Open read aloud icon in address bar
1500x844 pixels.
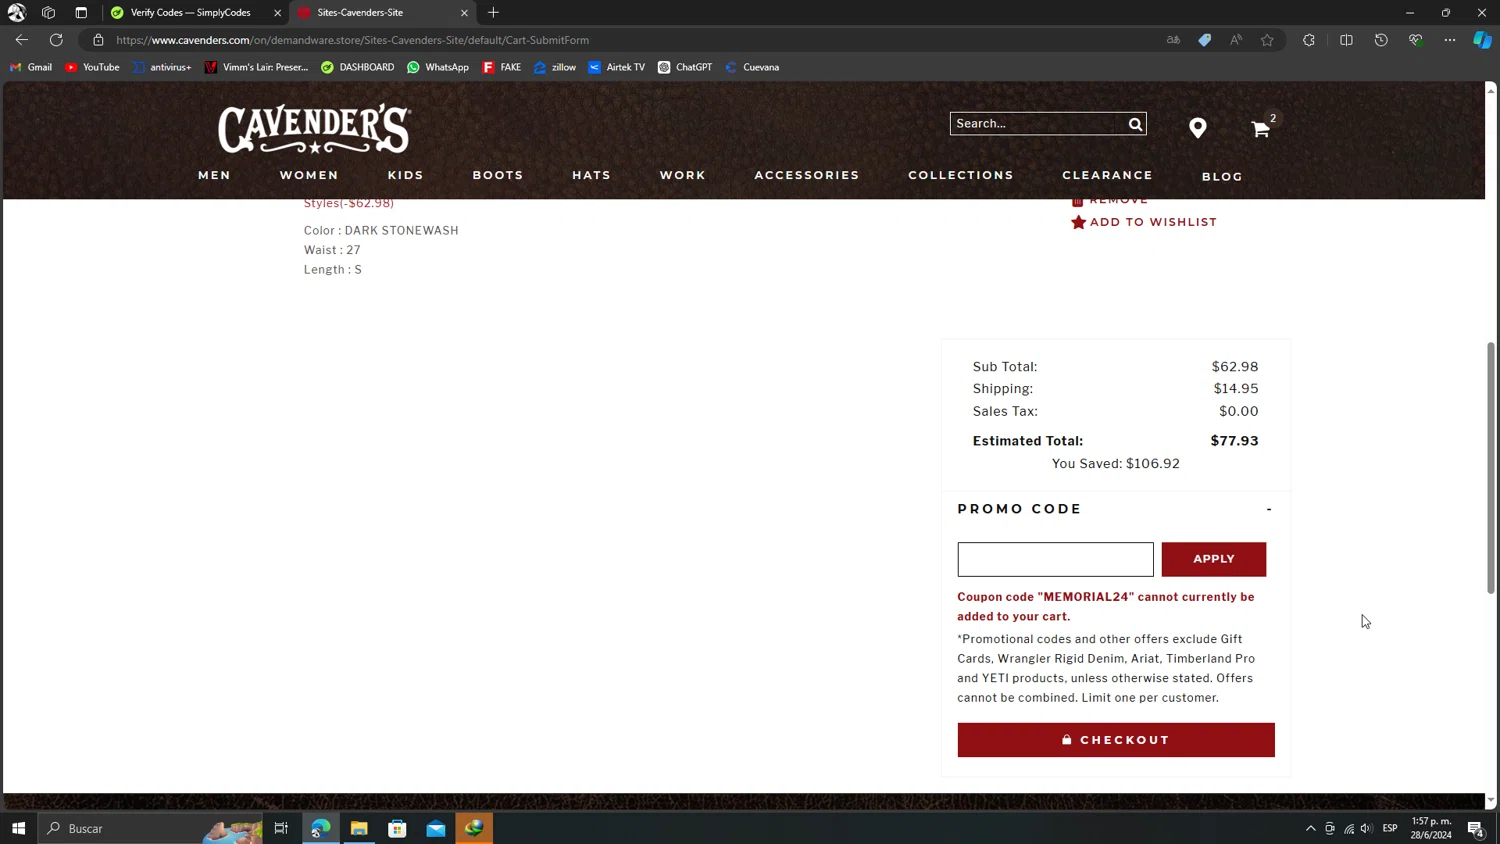pos(1236,40)
